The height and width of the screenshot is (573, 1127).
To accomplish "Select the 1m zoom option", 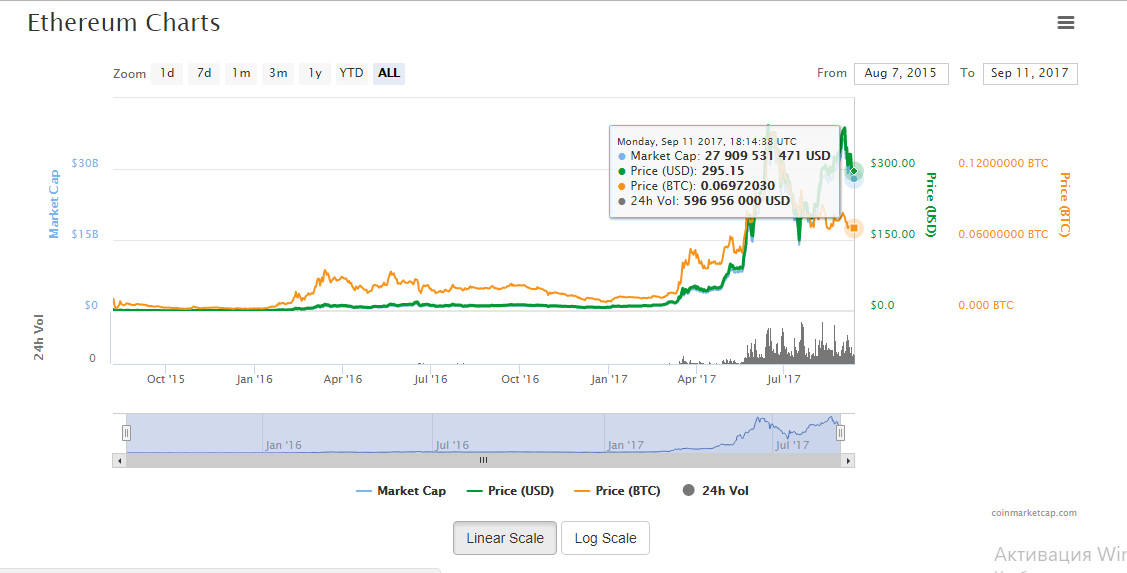I will point(241,73).
